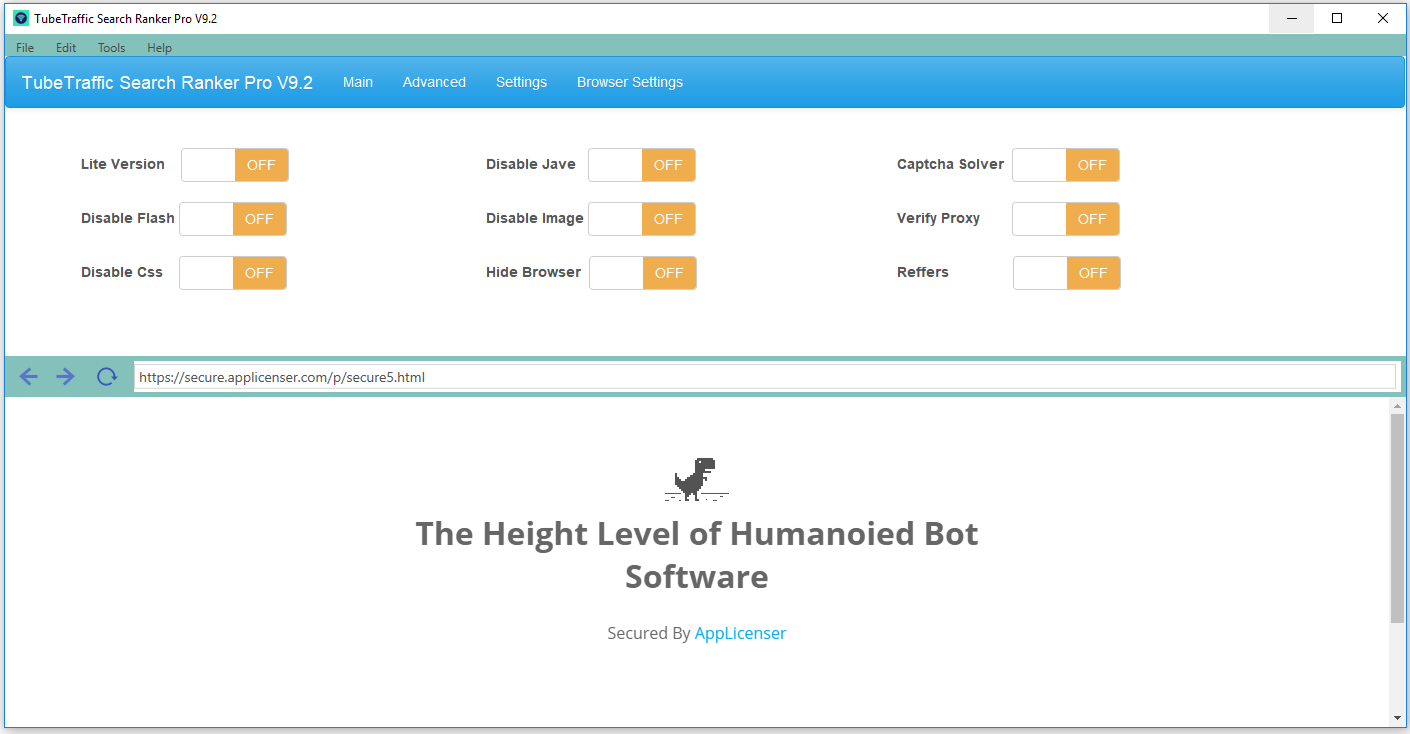This screenshot has width=1410, height=734.
Task: Enable the Disable Image toggle
Action: (642, 219)
